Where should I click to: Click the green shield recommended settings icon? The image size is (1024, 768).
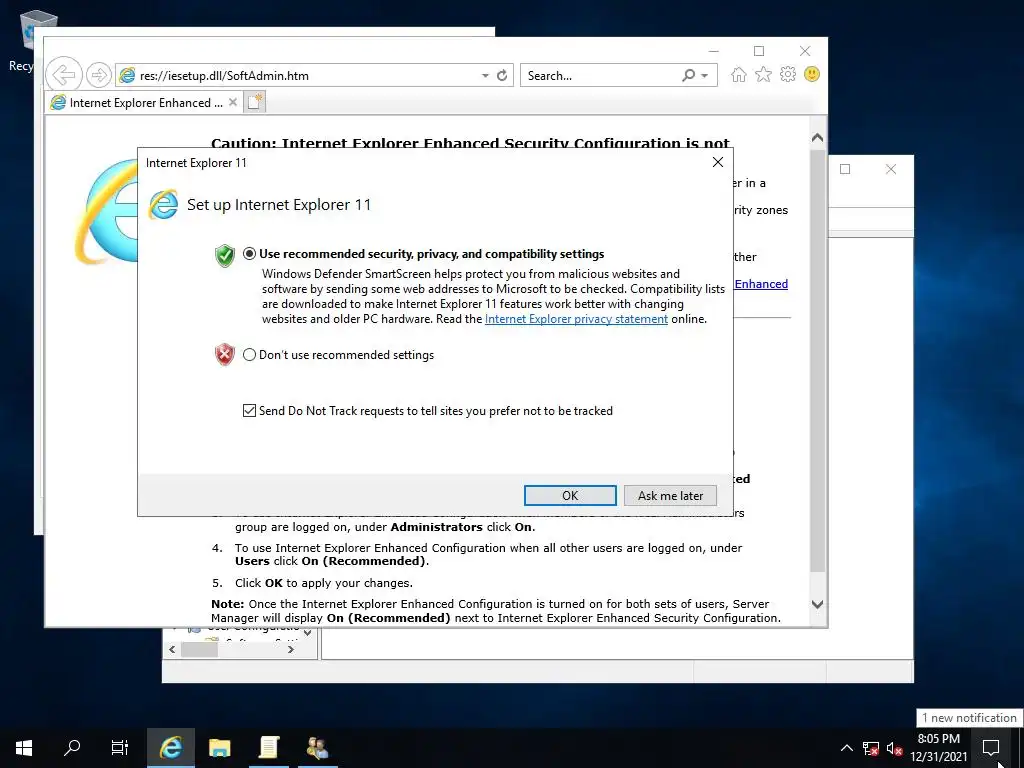click(x=225, y=255)
